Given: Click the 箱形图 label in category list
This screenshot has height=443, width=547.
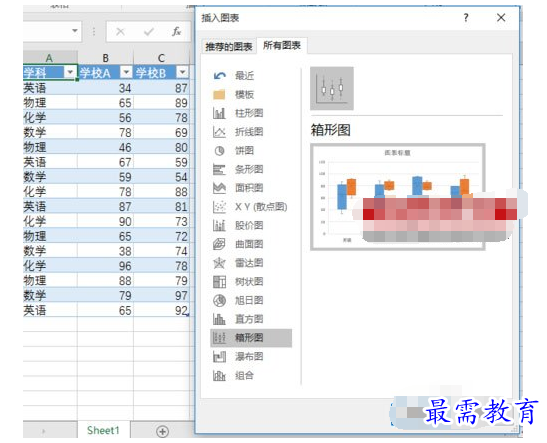Looking at the screenshot, I should [249, 338].
